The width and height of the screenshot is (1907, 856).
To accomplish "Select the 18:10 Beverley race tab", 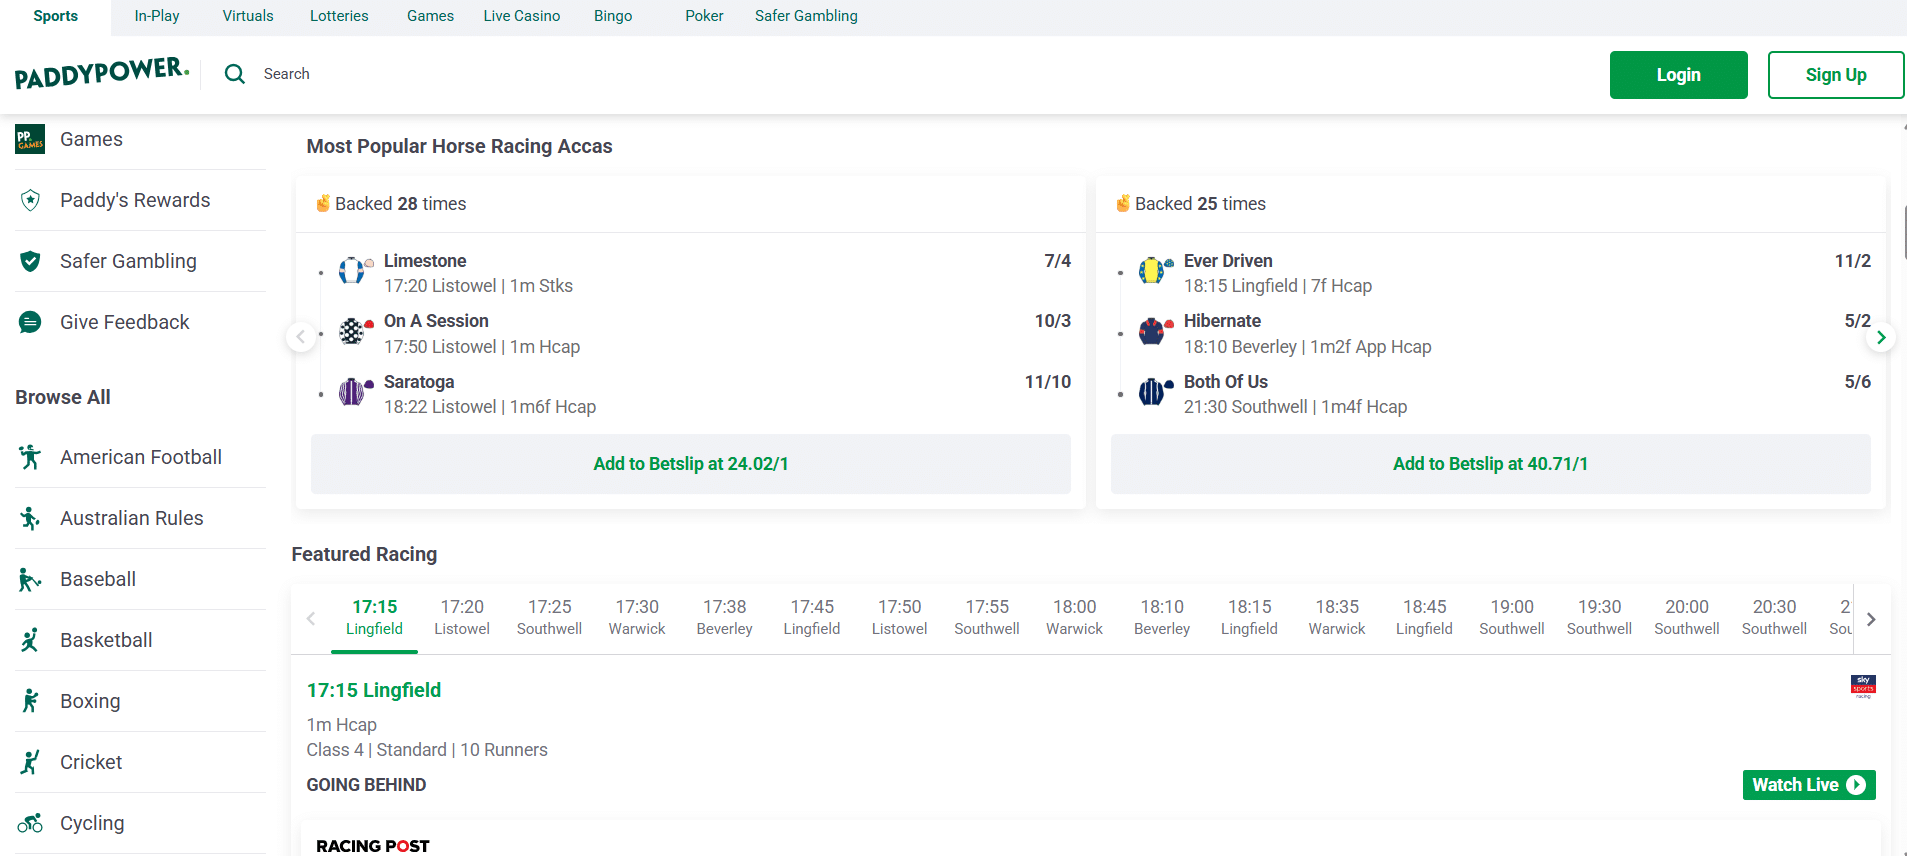I will click(1162, 618).
